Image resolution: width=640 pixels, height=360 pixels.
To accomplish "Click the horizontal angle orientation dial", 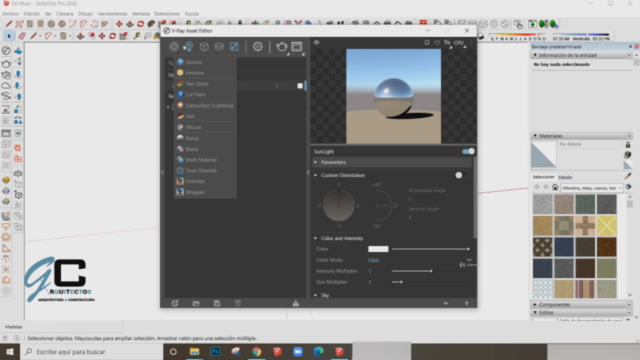I will [339, 205].
